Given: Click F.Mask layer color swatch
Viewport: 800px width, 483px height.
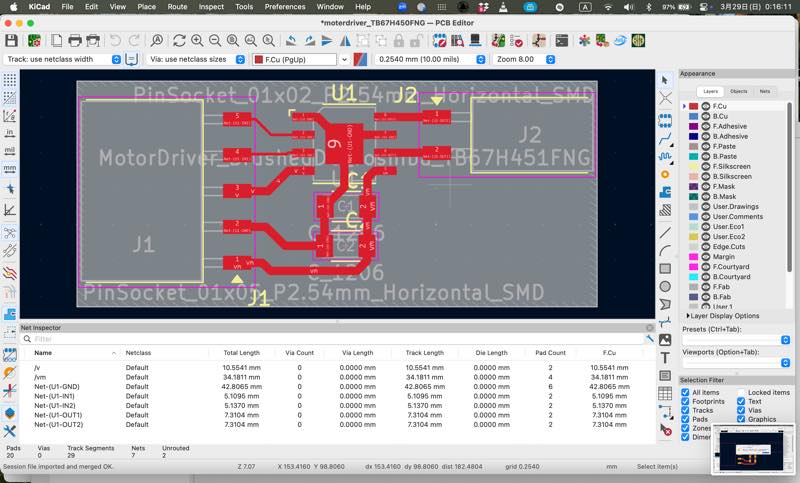Looking at the screenshot, I should [693, 187].
